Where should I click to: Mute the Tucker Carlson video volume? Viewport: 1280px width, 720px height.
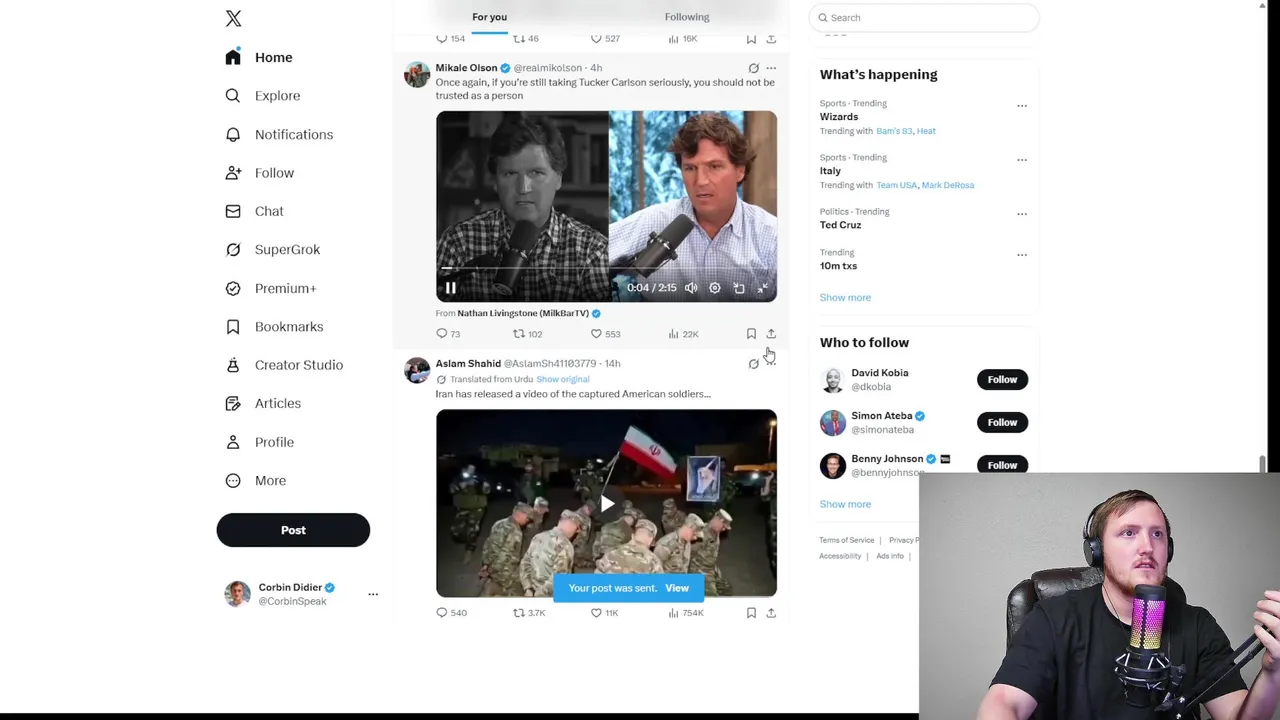[x=691, y=288]
